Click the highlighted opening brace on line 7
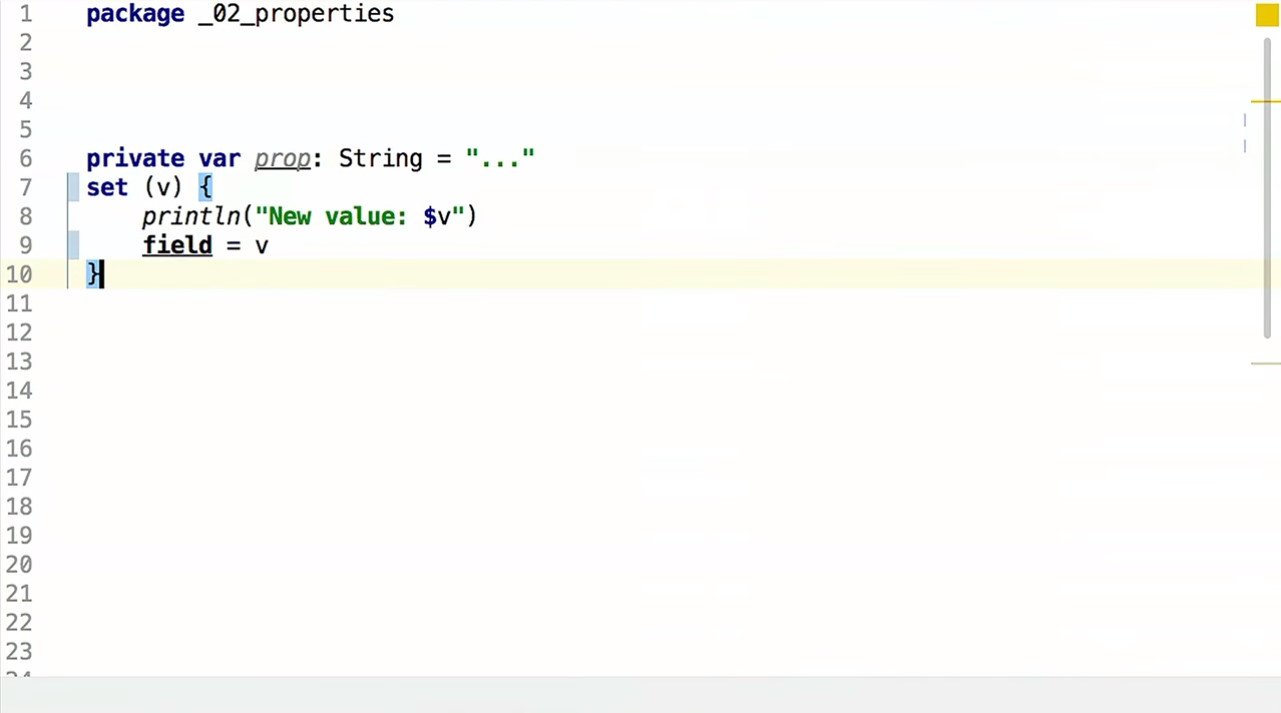Viewport: 1281px width, 713px height. pos(205,187)
